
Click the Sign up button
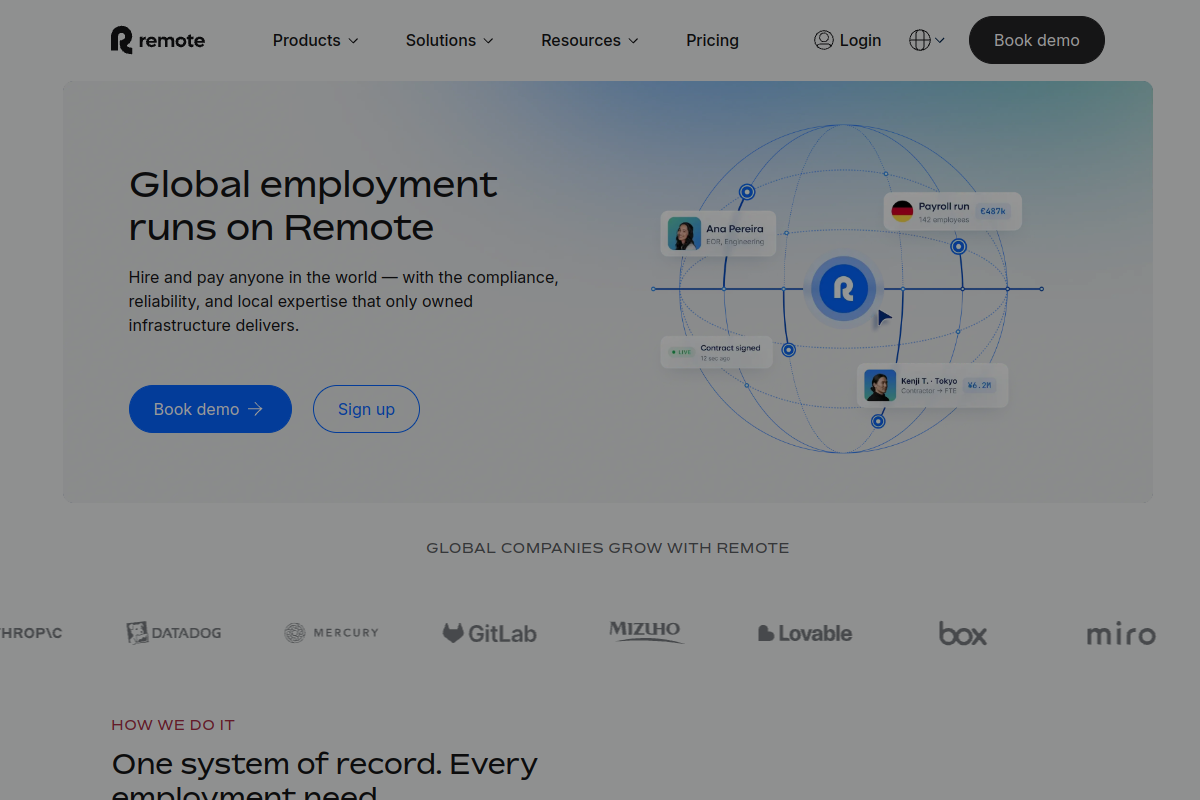pyautogui.click(x=366, y=409)
